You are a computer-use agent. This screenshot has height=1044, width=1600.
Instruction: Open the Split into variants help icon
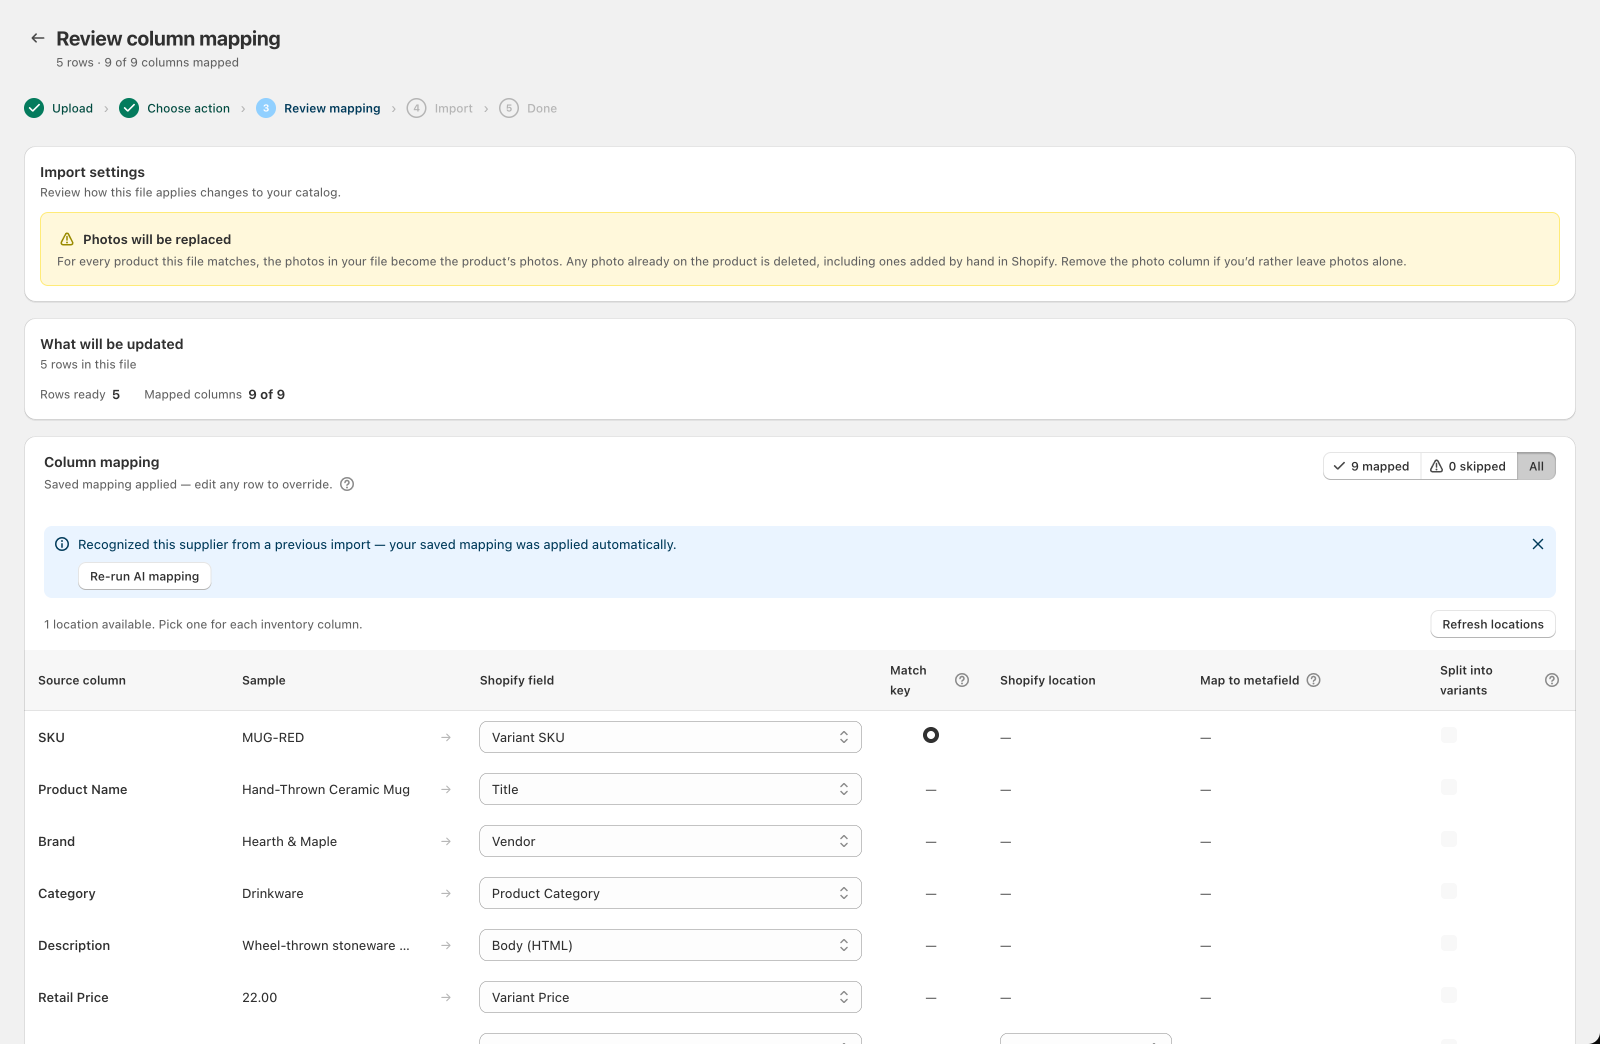point(1552,680)
